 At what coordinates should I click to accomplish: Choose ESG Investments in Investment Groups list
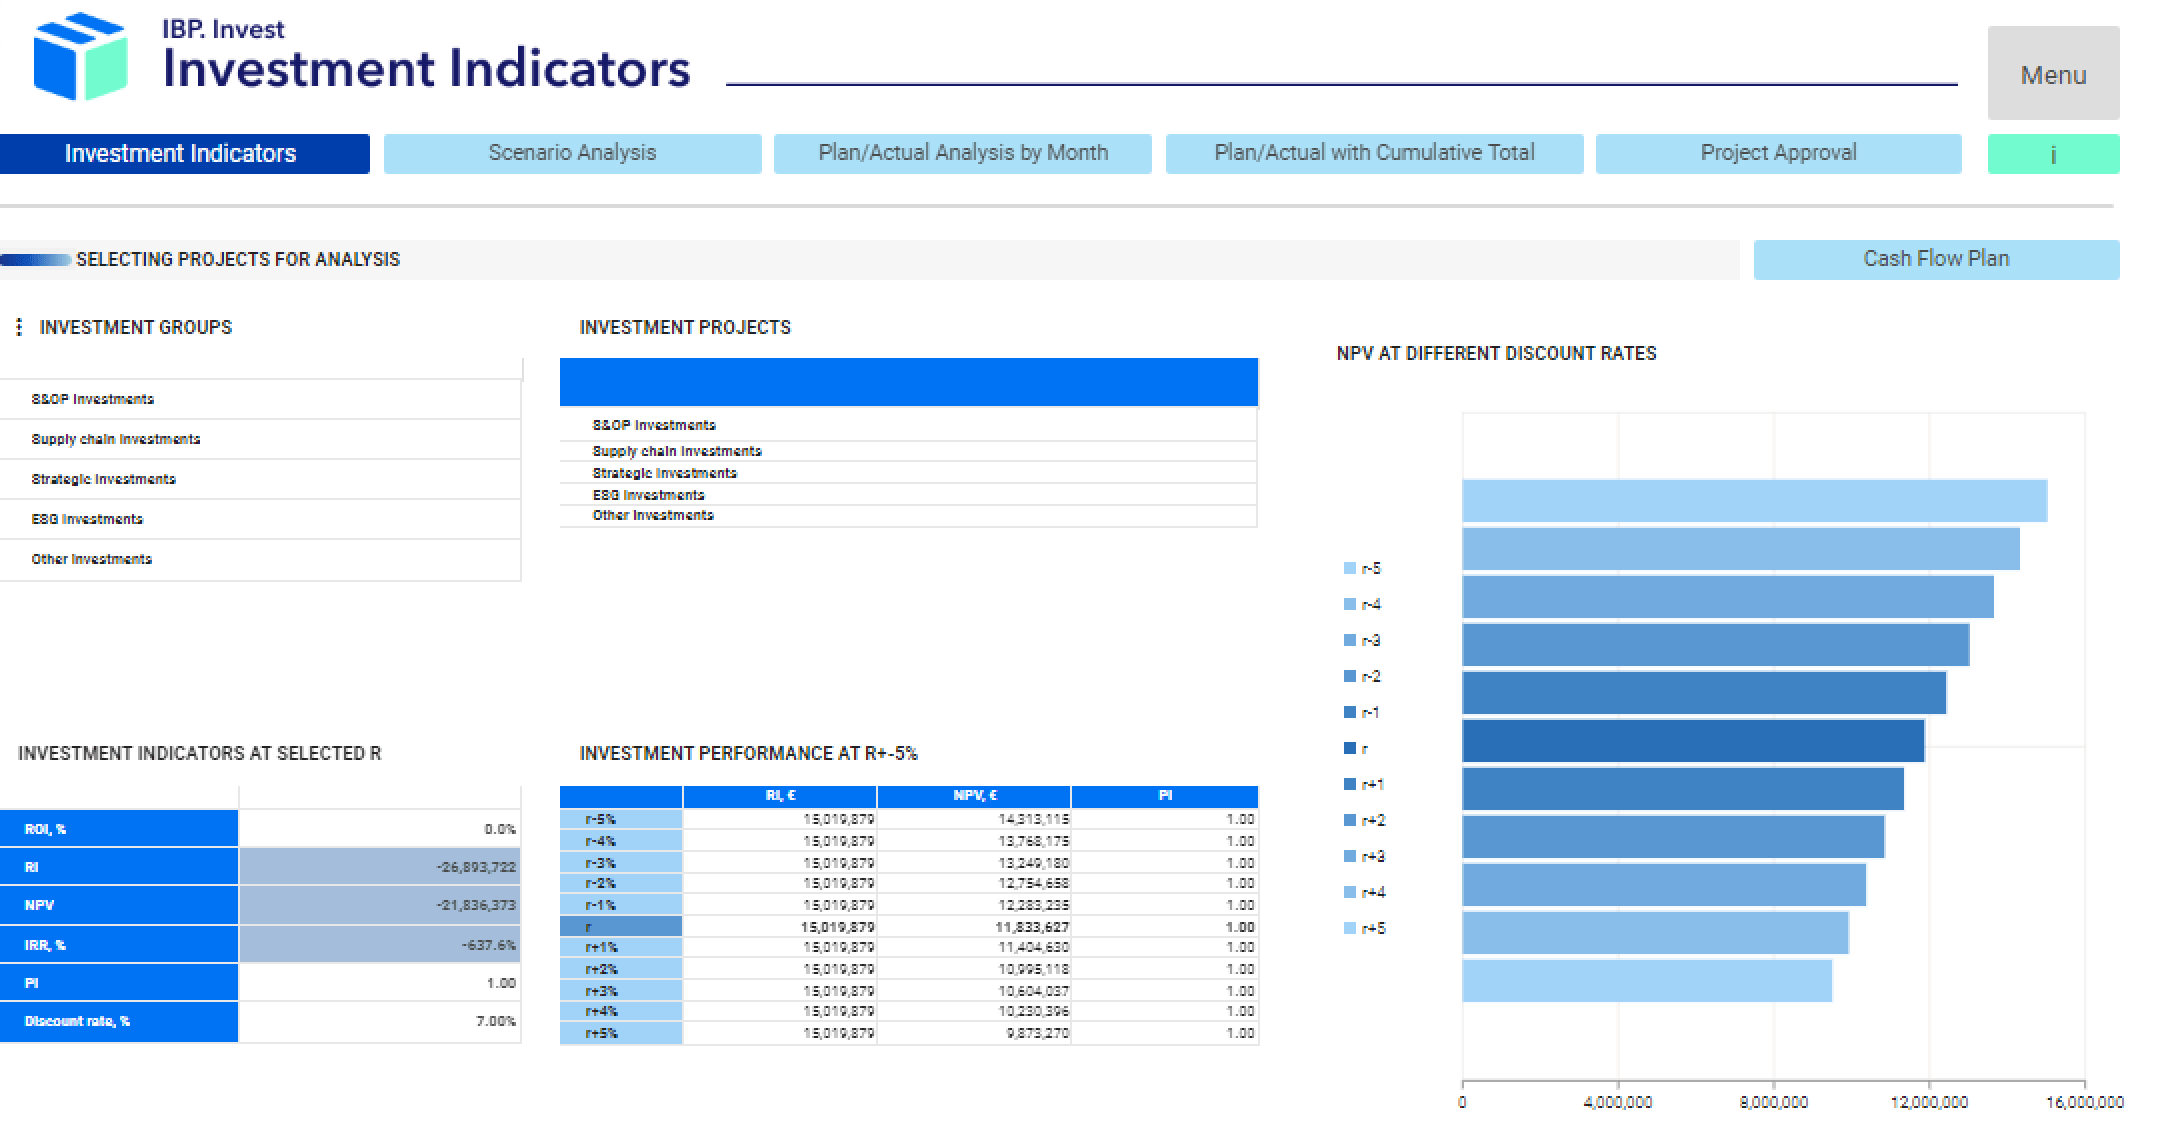click(x=87, y=519)
